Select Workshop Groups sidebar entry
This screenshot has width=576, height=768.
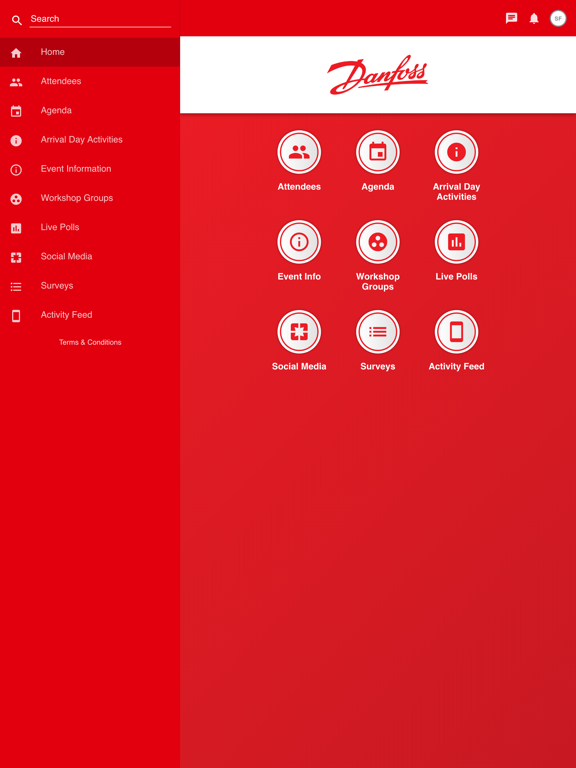tap(90, 198)
